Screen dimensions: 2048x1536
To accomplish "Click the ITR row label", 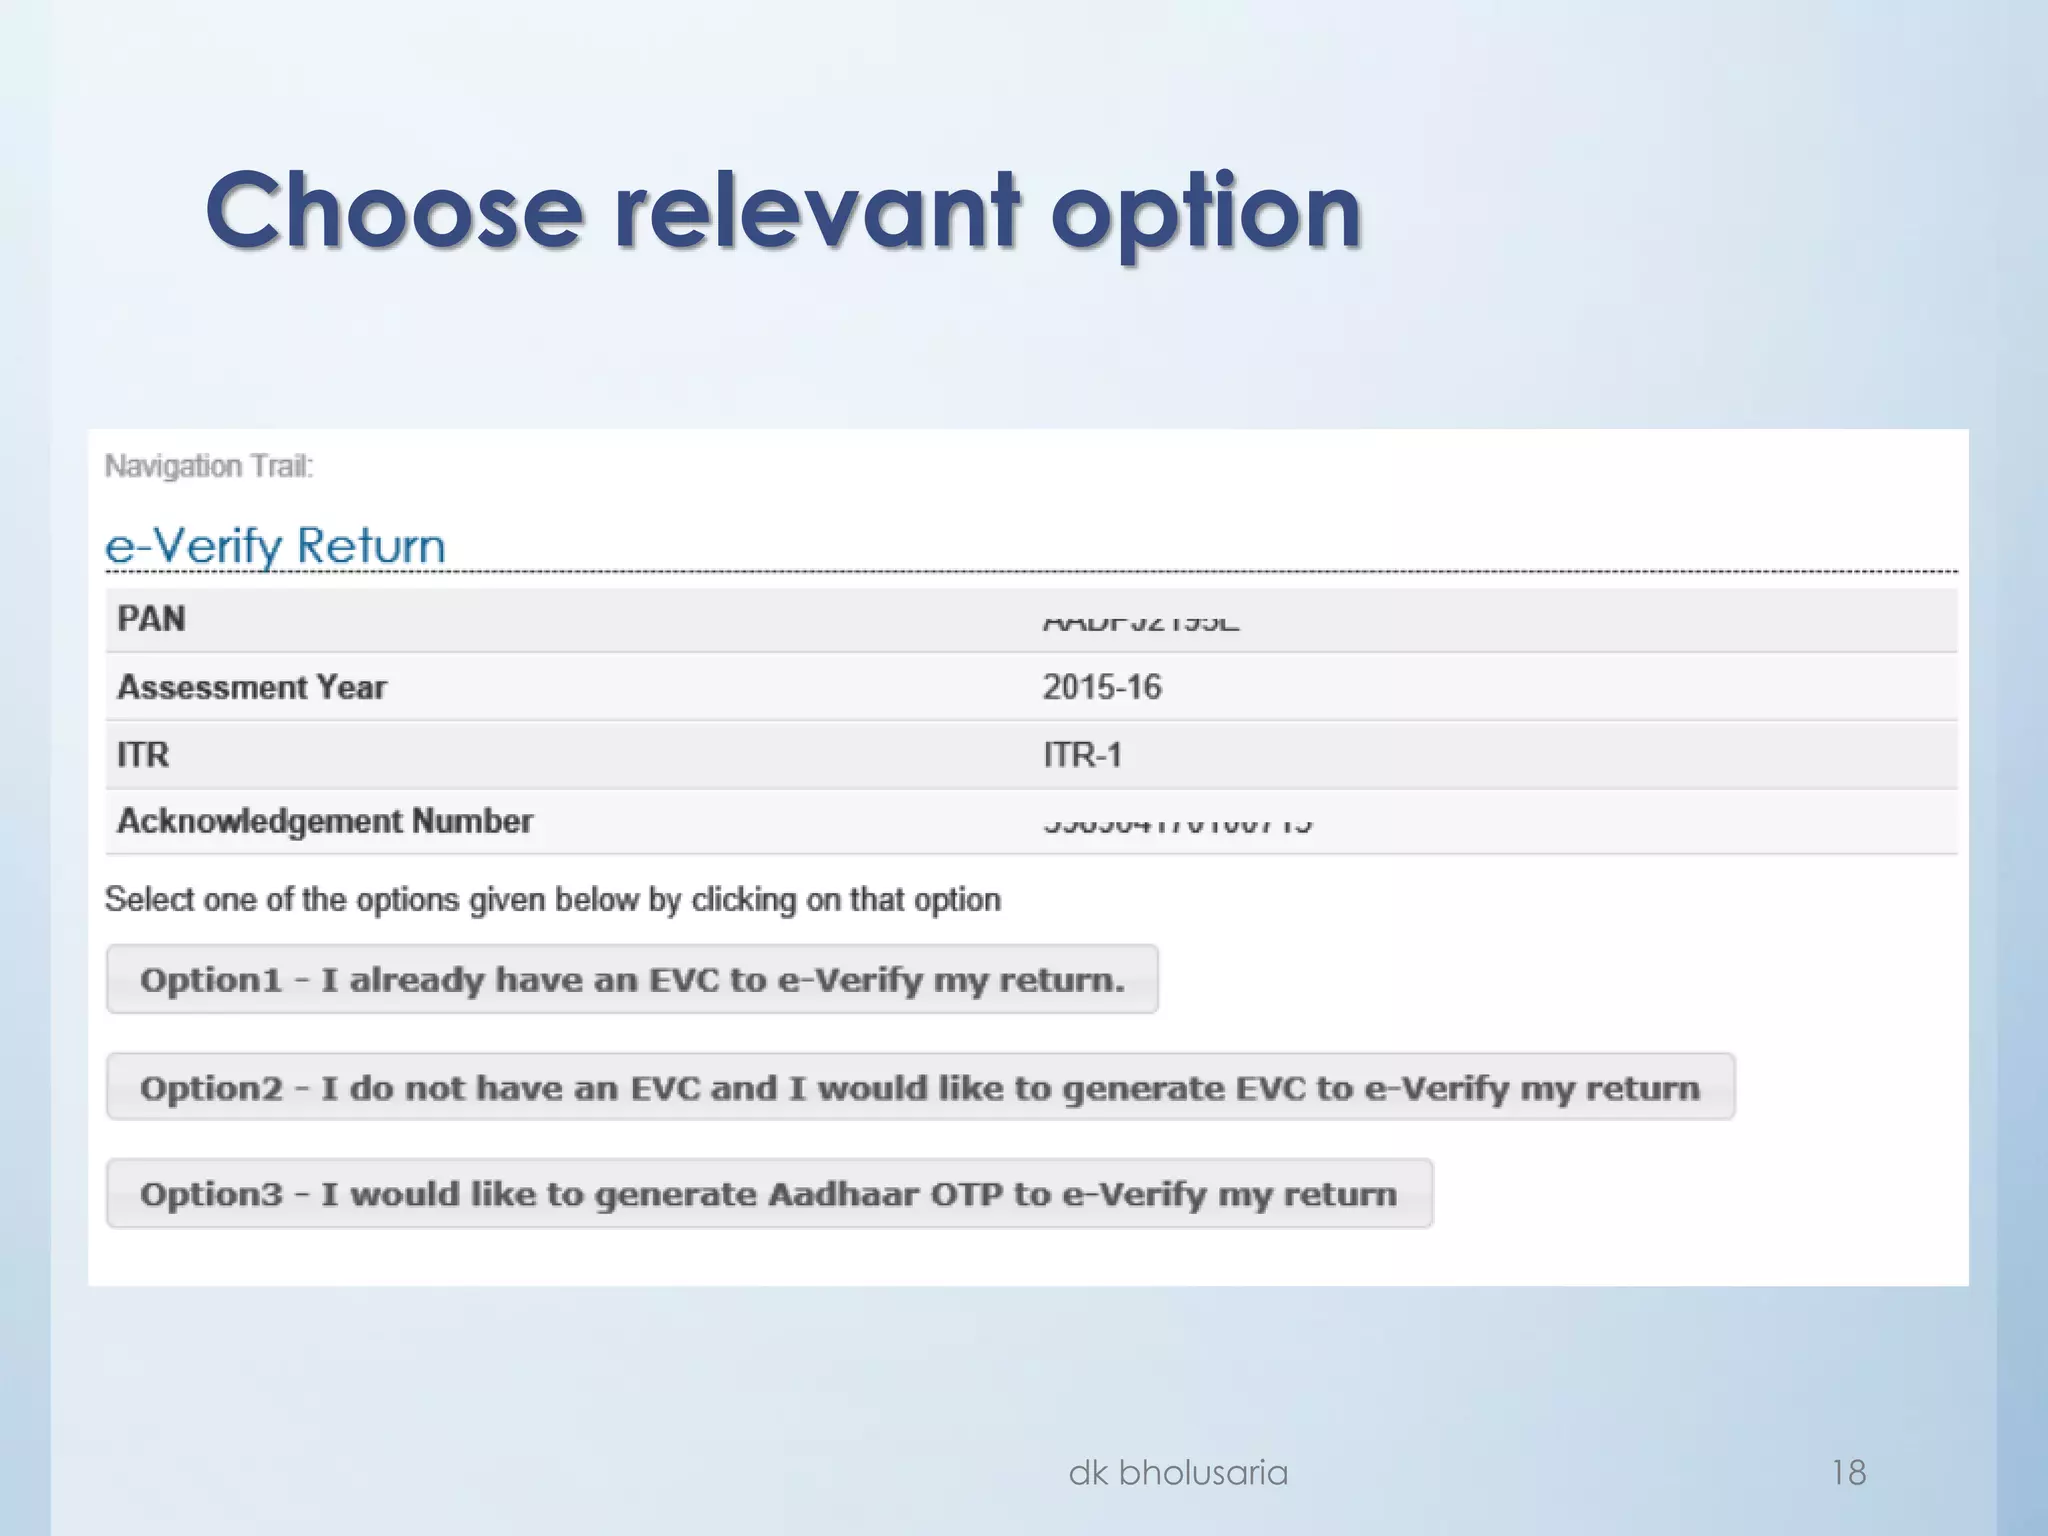I will click(x=143, y=754).
